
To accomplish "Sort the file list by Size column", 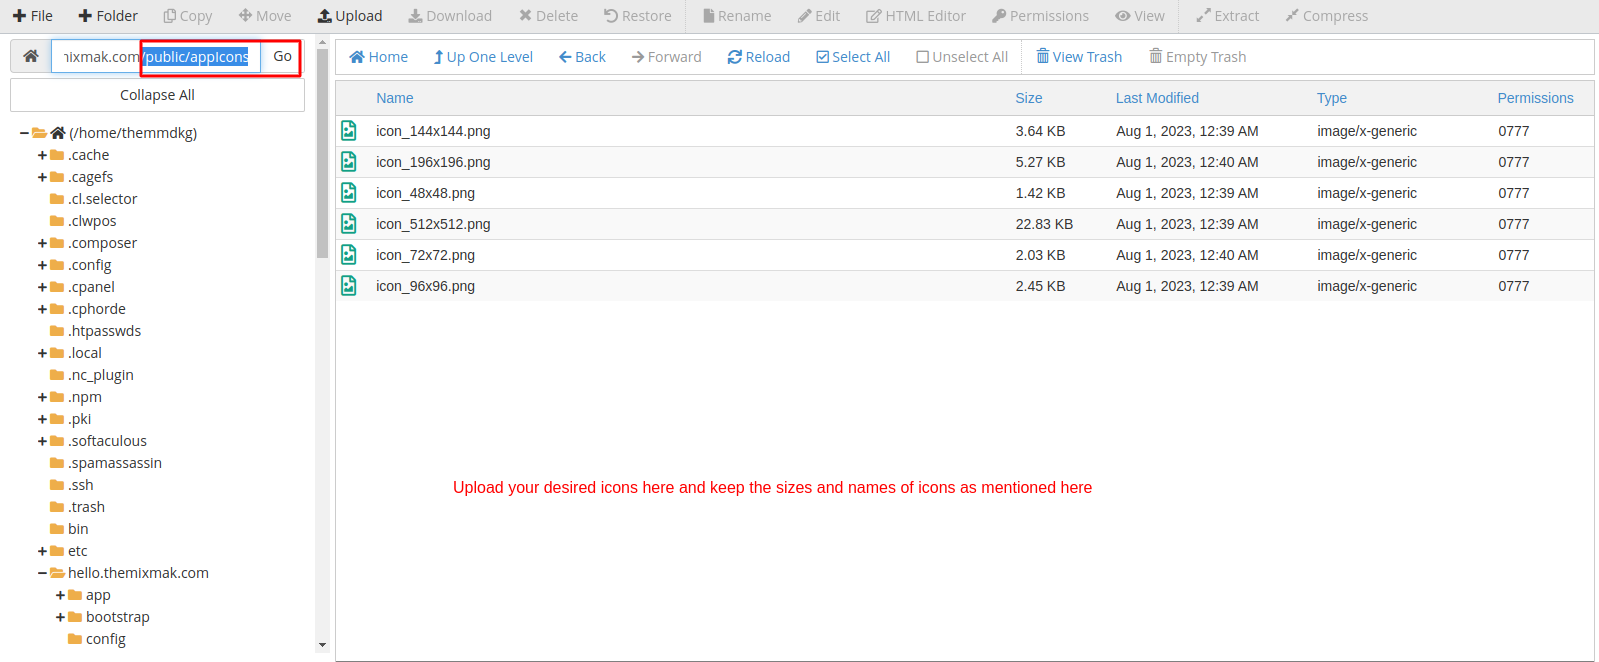I will click(x=1028, y=98).
